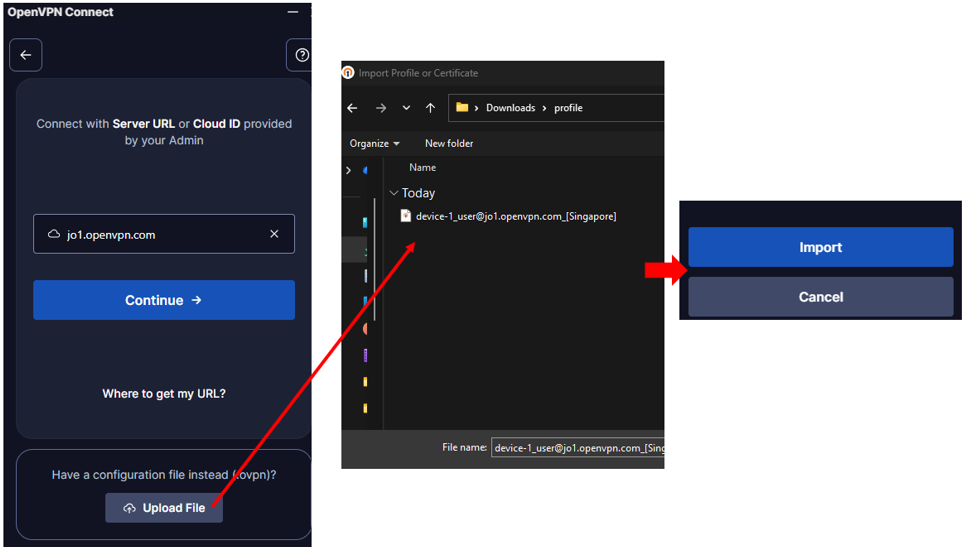The width and height of the screenshot is (962, 547).
Task: Click the Upload File button
Action: 164,508
